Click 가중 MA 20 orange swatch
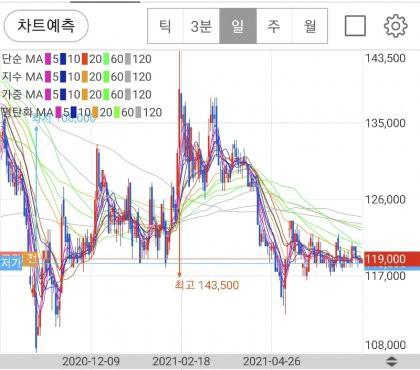The width and height of the screenshot is (420, 370). click(85, 94)
